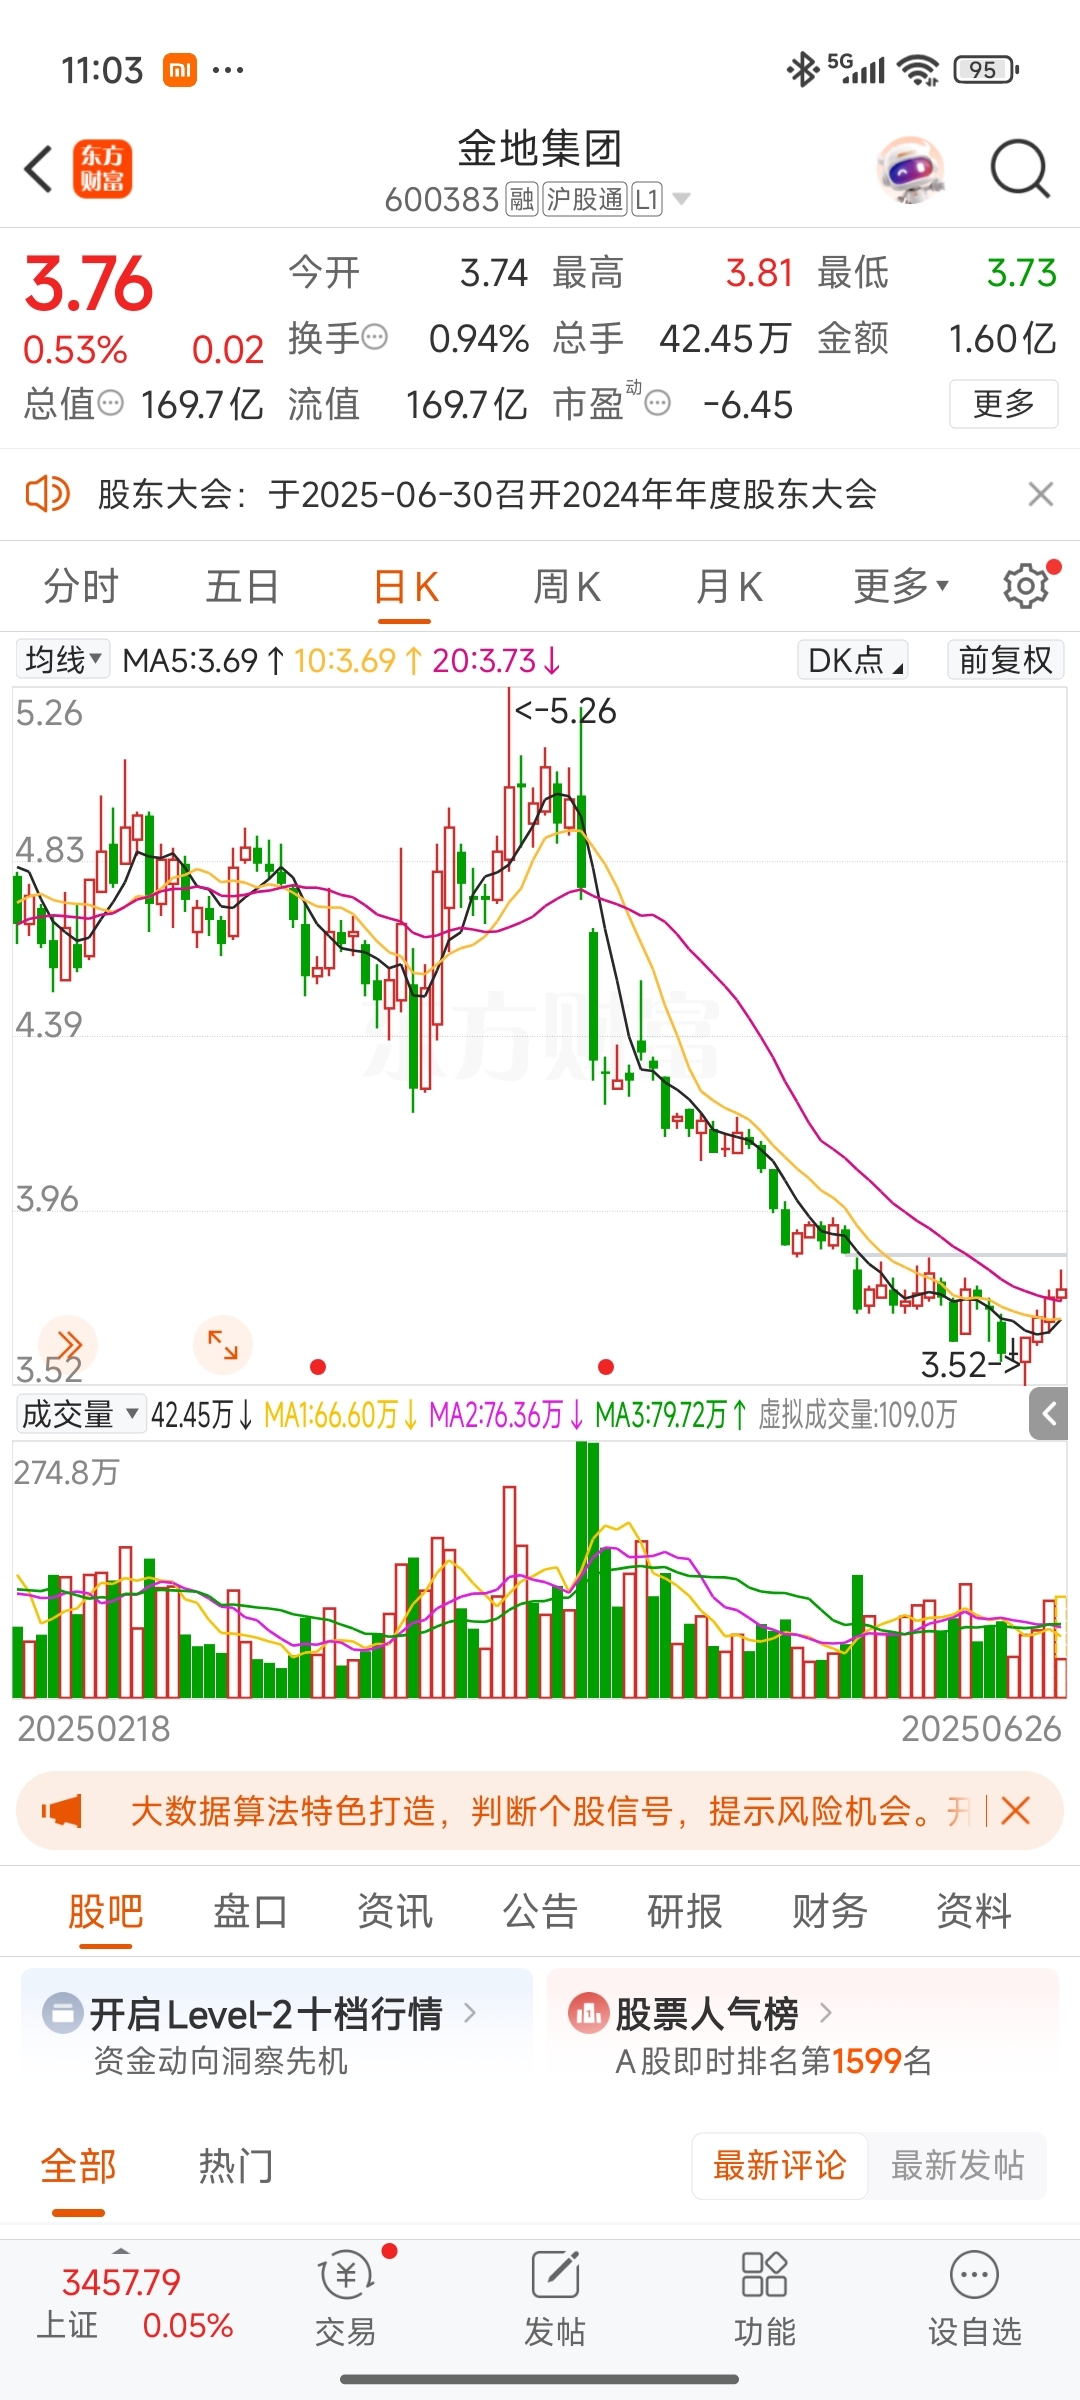Switch to the 周K chart tab
The image size is (1080, 2400).
point(567,586)
